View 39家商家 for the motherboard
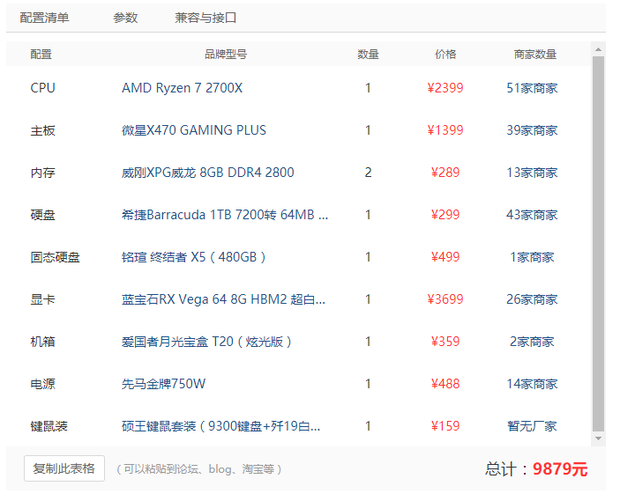The height and width of the screenshot is (501, 620). tap(532, 130)
